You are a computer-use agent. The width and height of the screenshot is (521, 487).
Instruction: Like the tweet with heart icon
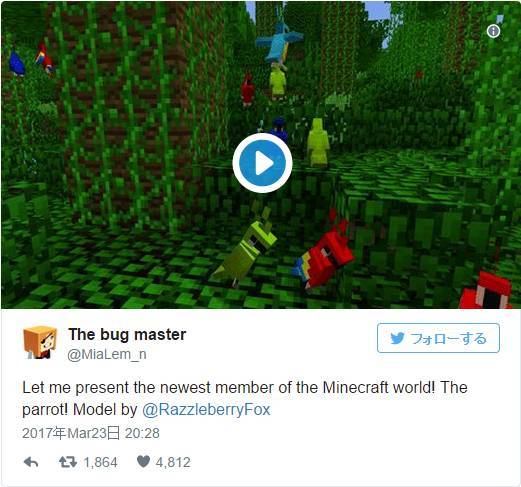pyautogui.click(x=143, y=462)
